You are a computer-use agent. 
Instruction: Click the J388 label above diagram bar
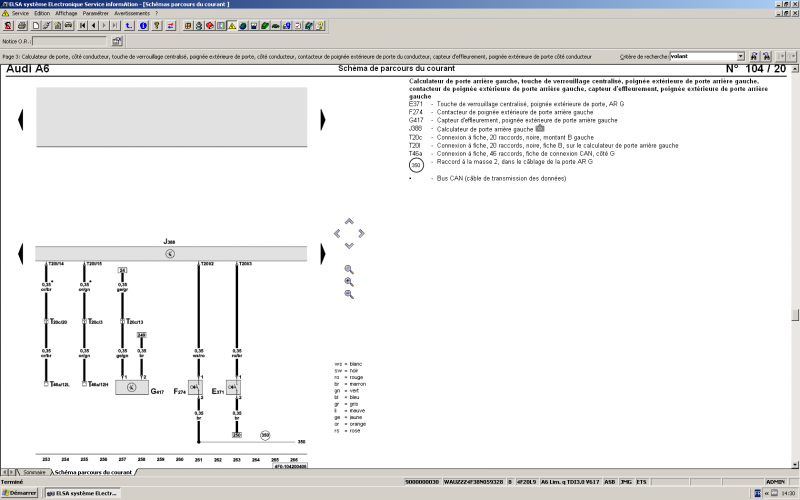click(169, 241)
